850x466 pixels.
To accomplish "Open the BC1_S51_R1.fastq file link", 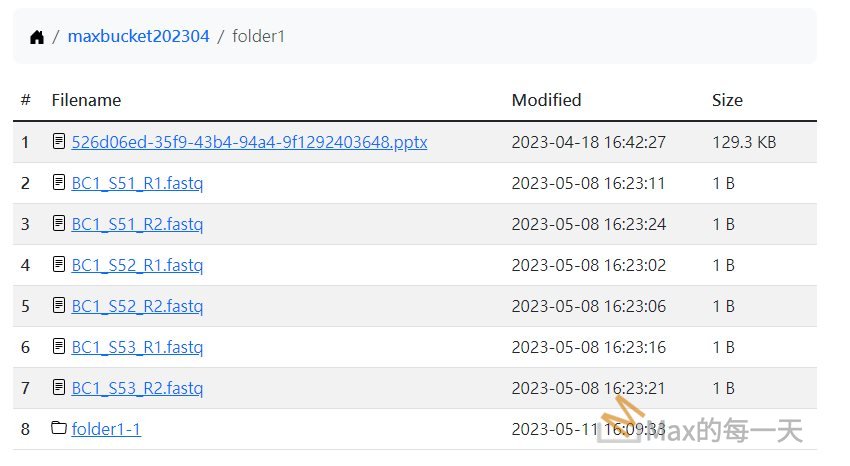I will click(x=137, y=183).
